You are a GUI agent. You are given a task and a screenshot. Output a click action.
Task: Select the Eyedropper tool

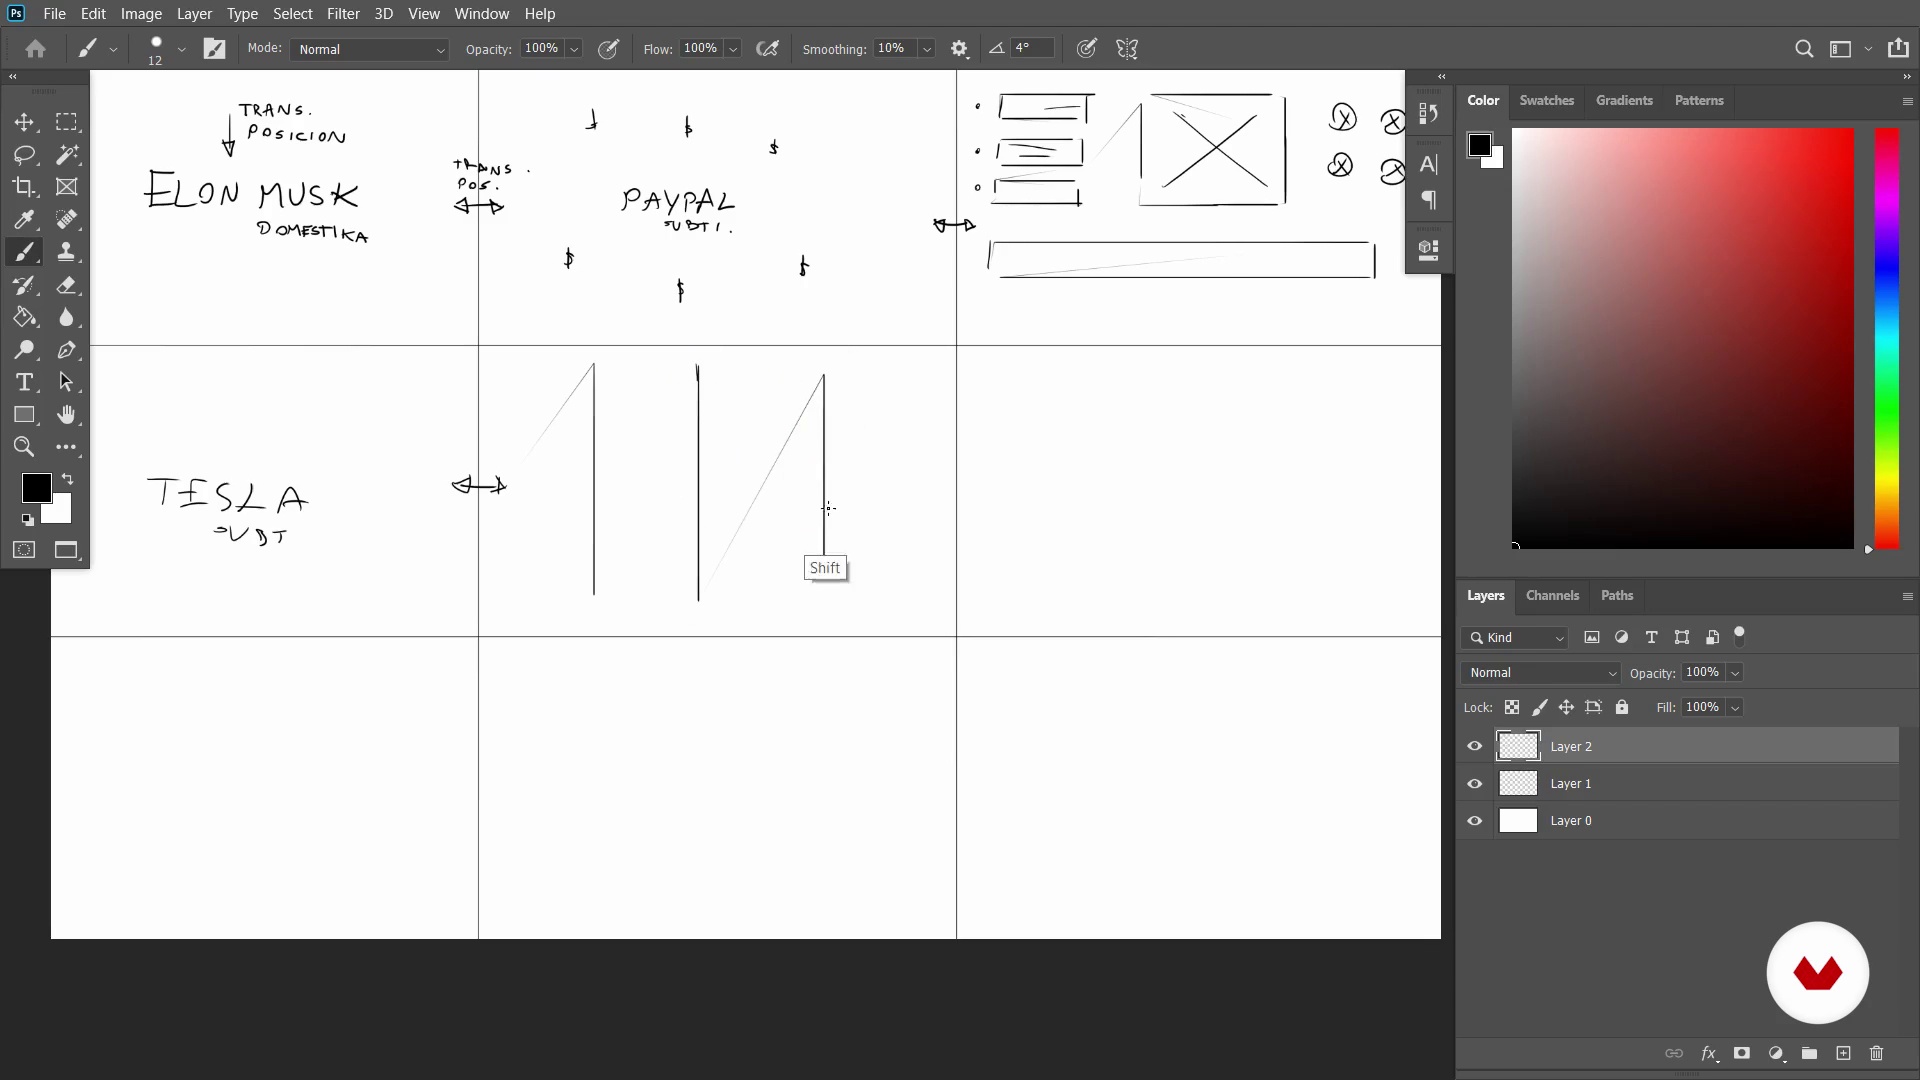[x=24, y=220]
